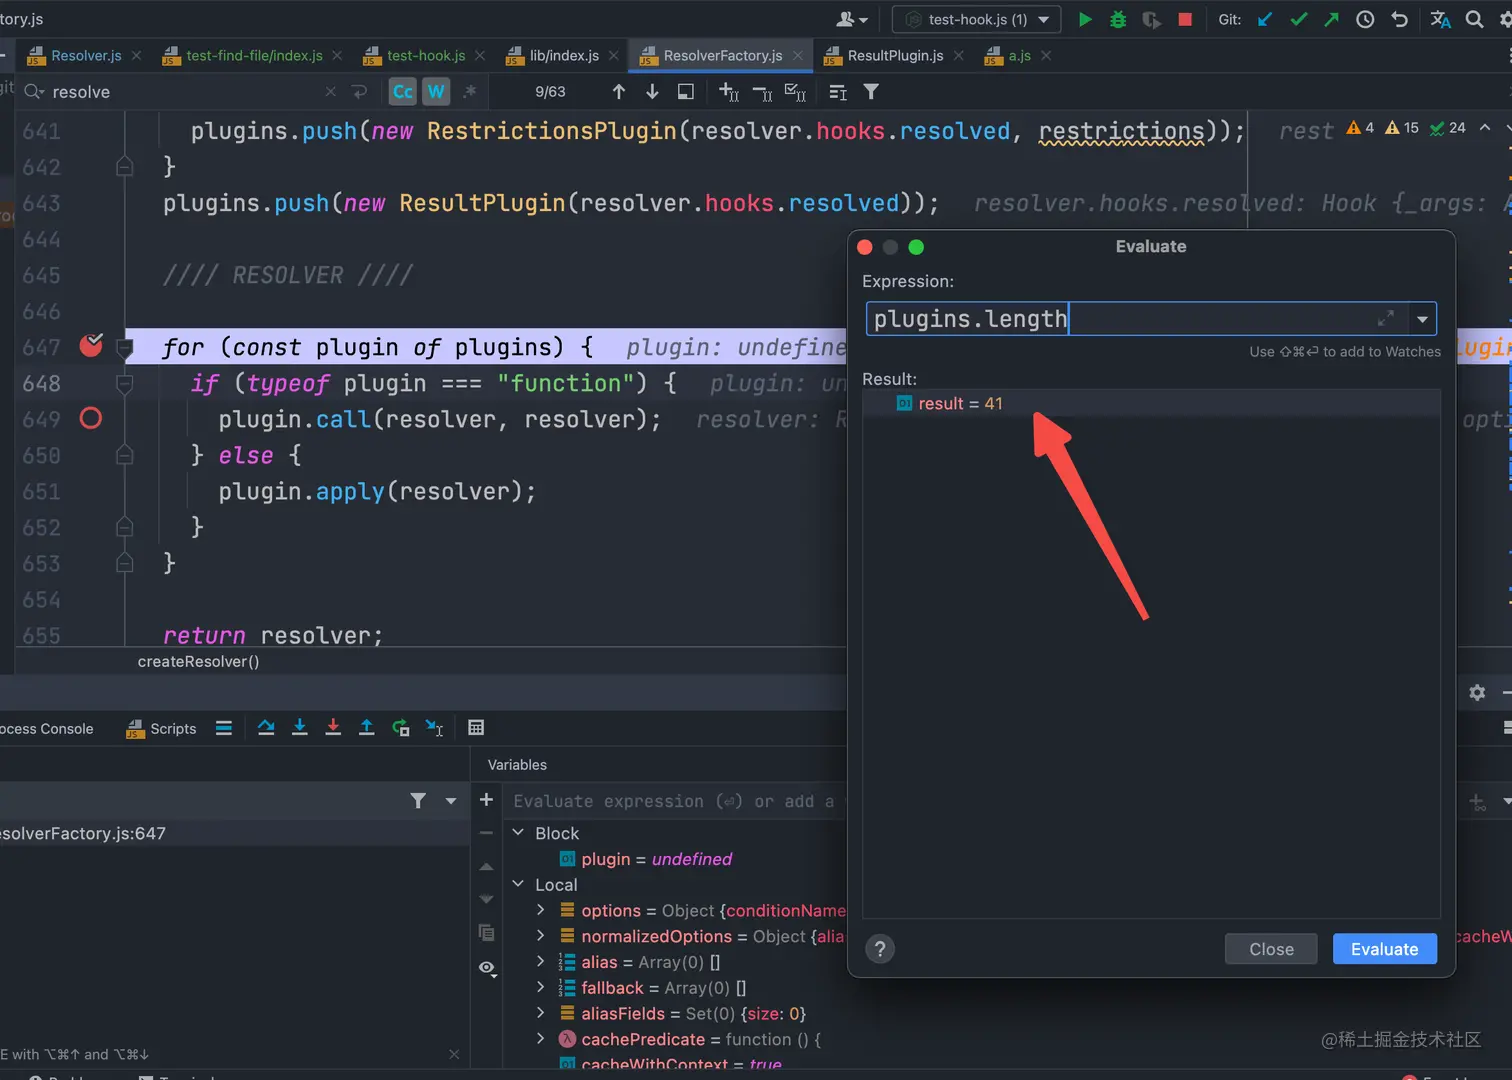Open the help question mark button
The height and width of the screenshot is (1080, 1512).
pos(880,949)
